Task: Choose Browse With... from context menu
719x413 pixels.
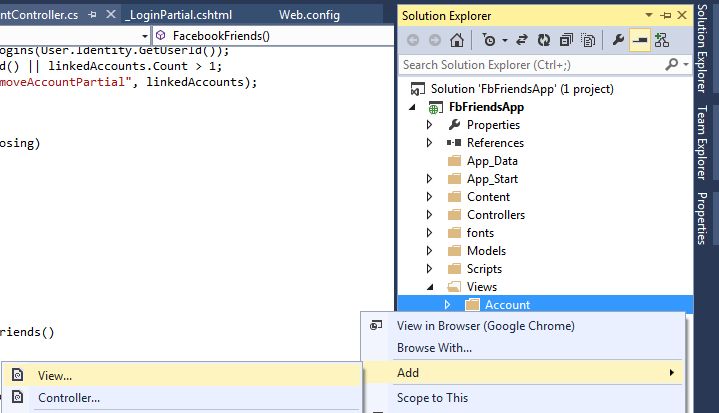Action: click(523, 348)
